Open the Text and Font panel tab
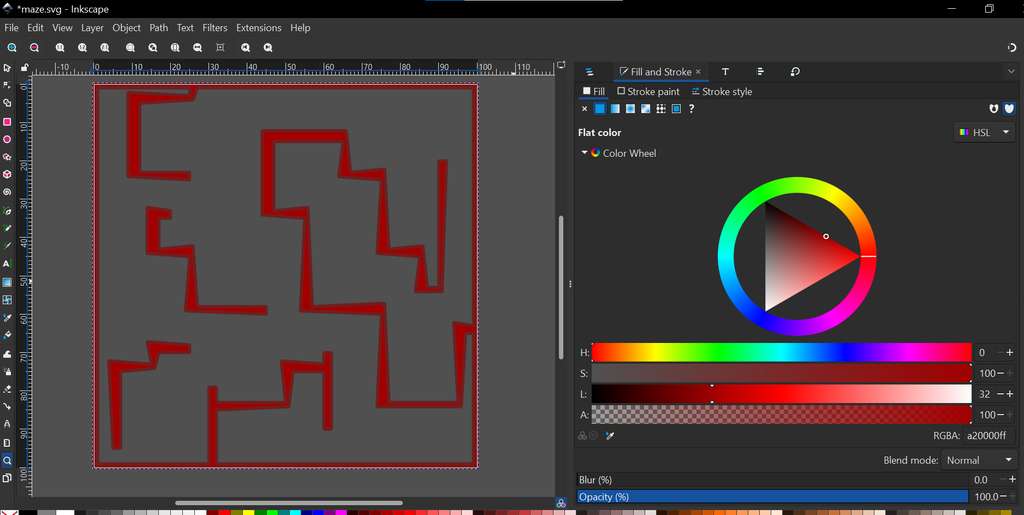The height and width of the screenshot is (515, 1024). pyautogui.click(x=725, y=72)
